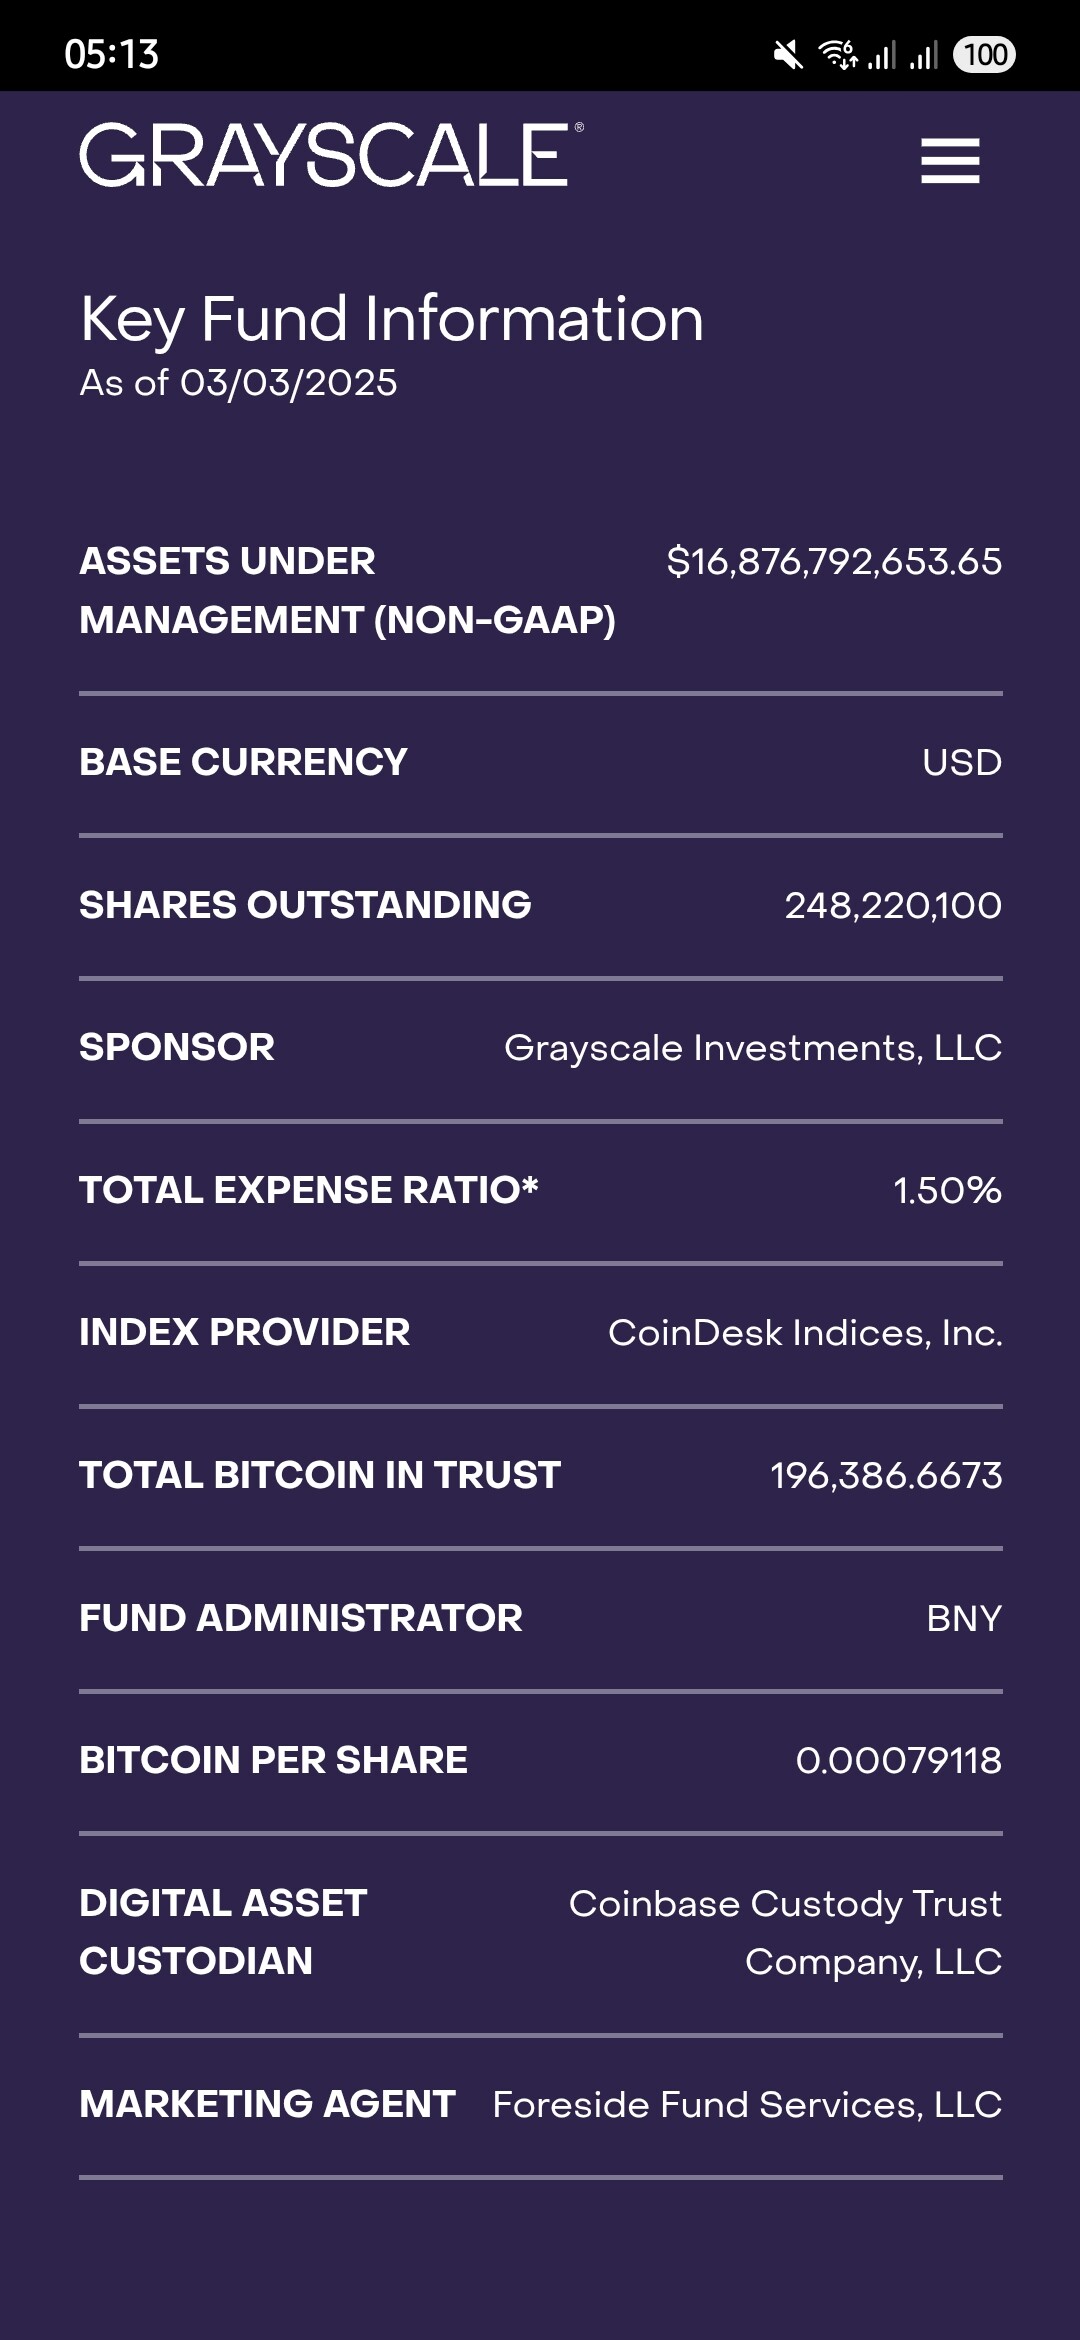Tap the 1.50% expense ratio value
Image resolution: width=1080 pixels, height=2340 pixels.
click(x=946, y=1191)
